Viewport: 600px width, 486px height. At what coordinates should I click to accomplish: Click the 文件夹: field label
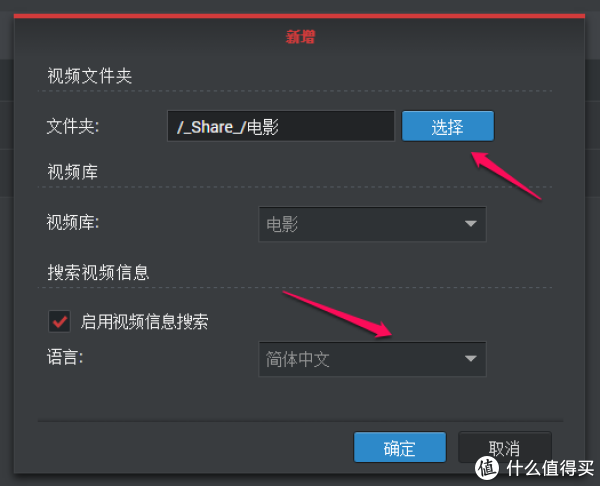(x=73, y=126)
